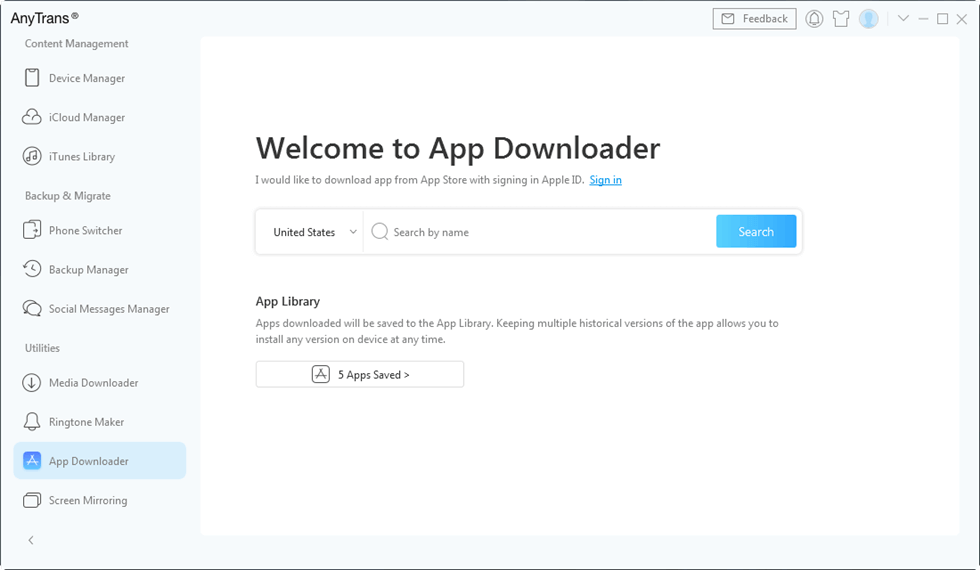The height and width of the screenshot is (570, 980).
Task: Click the Media Downloader arrow icon
Action: click(32, 382)
